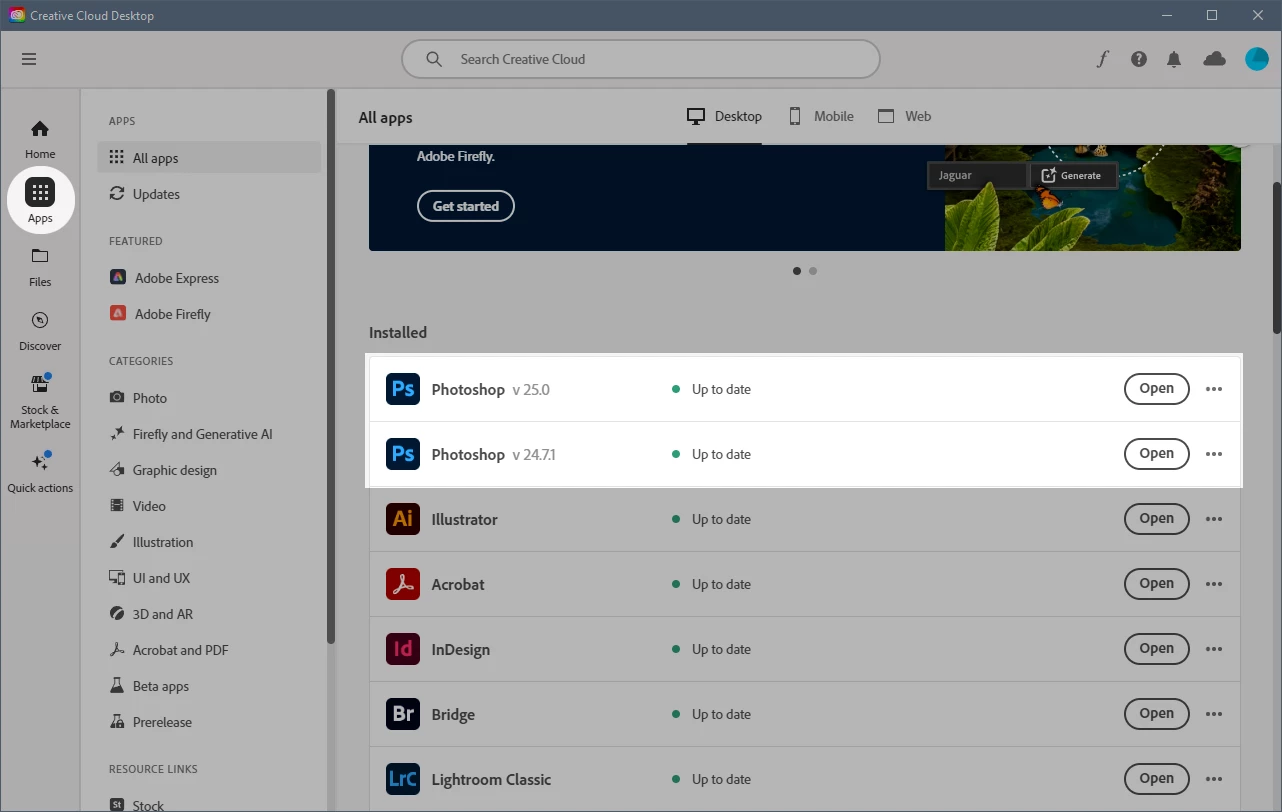Image resolution: width=1282 pixels, height=812 pixels.
Task: Open Illustrator
Action: 1156,519
